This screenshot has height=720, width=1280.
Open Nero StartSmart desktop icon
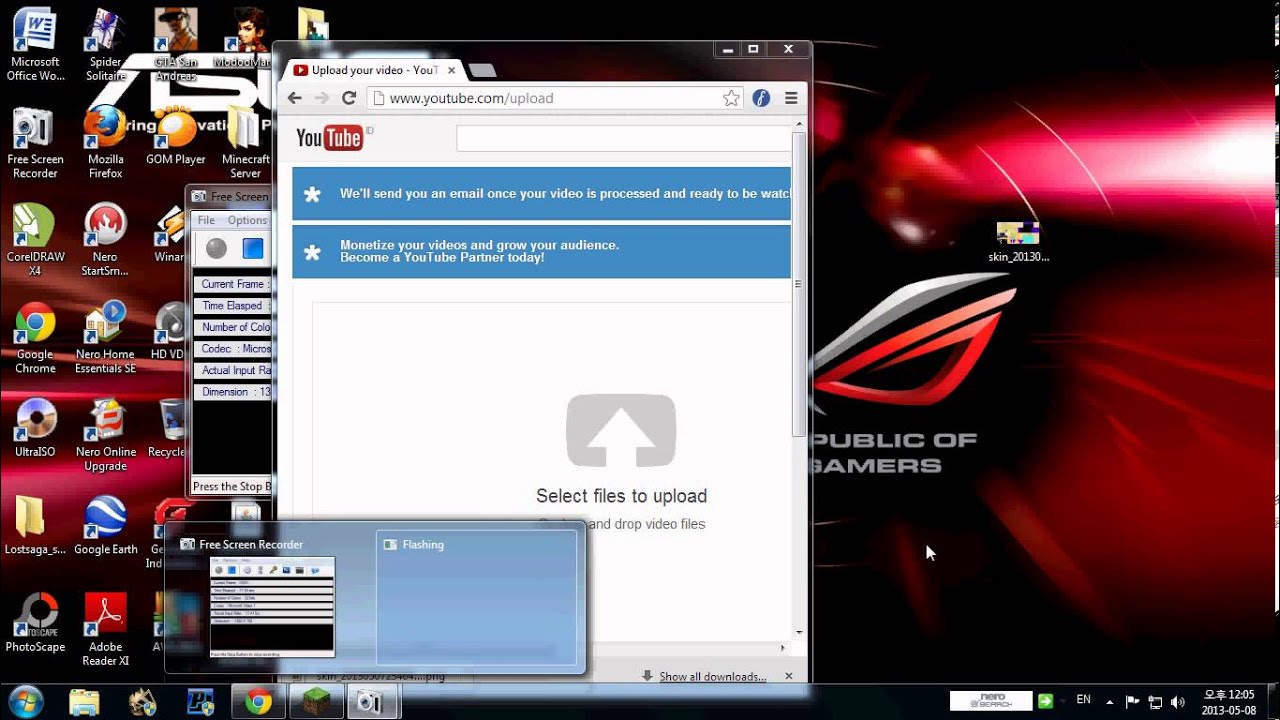(105, 240)
